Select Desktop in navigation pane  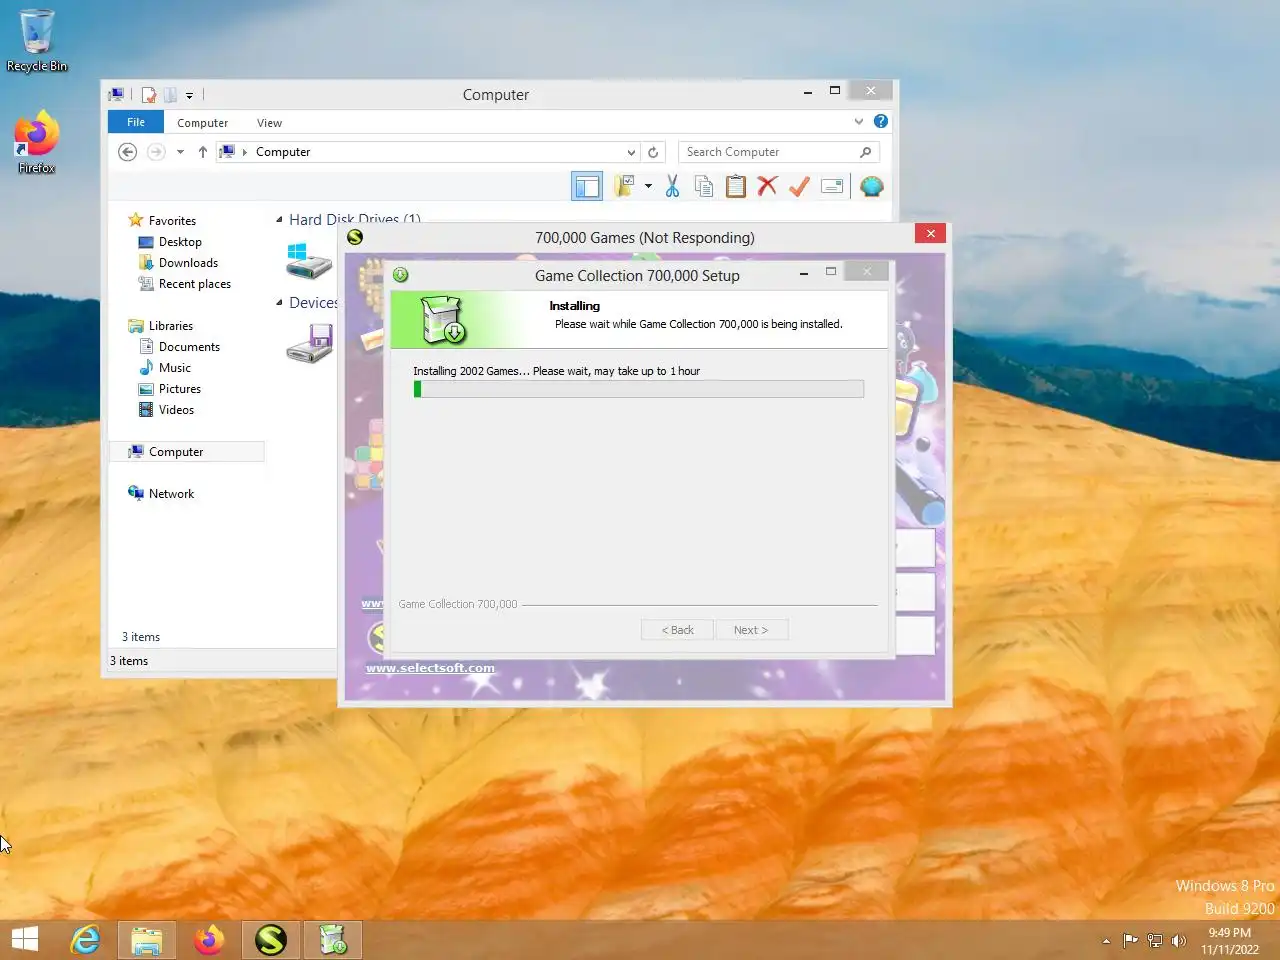(x=180, y=242)
